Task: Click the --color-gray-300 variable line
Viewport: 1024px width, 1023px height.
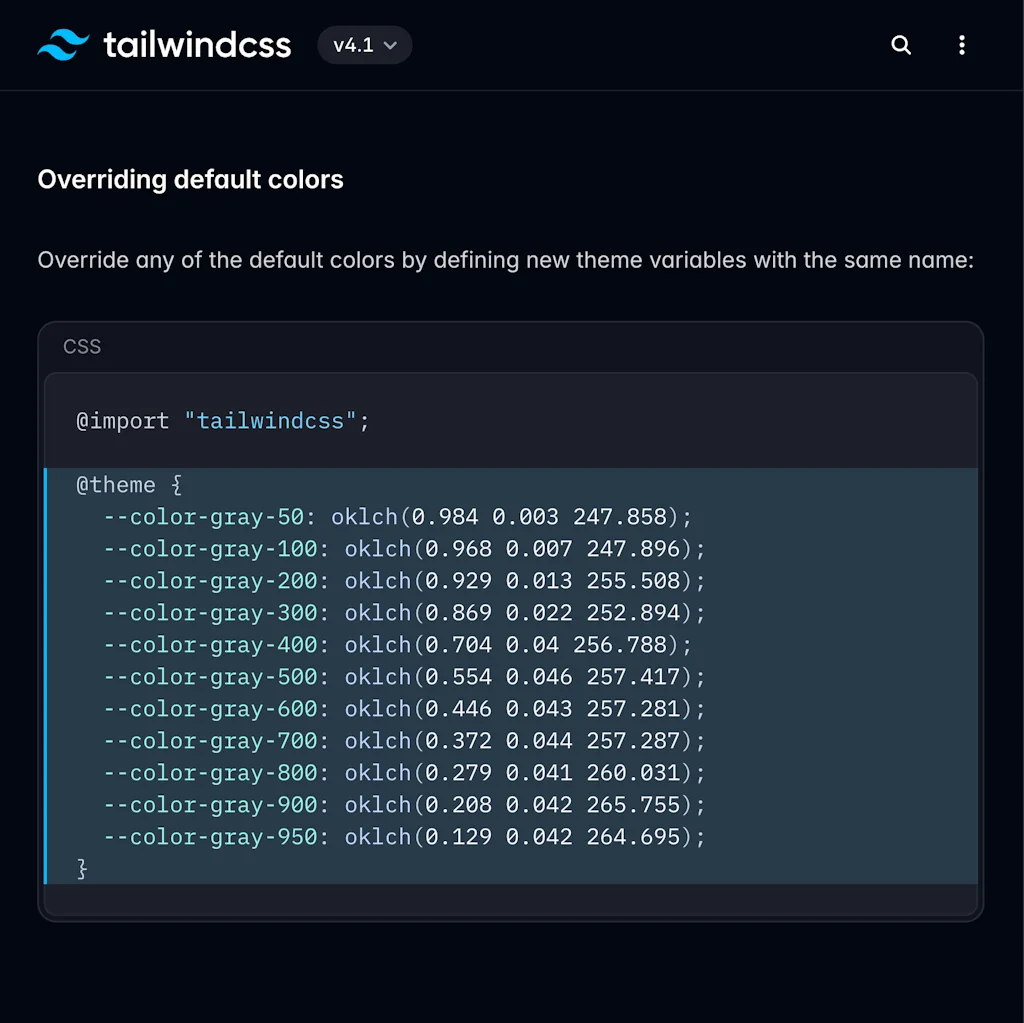Action: coord(404,613)
